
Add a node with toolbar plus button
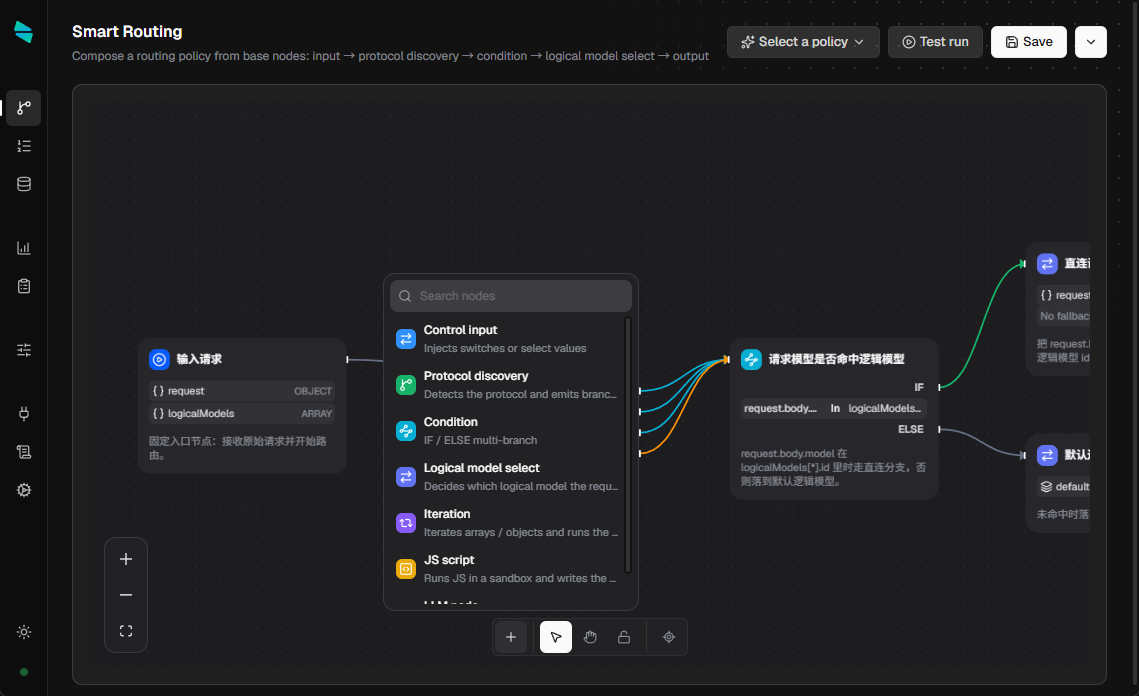511,637
